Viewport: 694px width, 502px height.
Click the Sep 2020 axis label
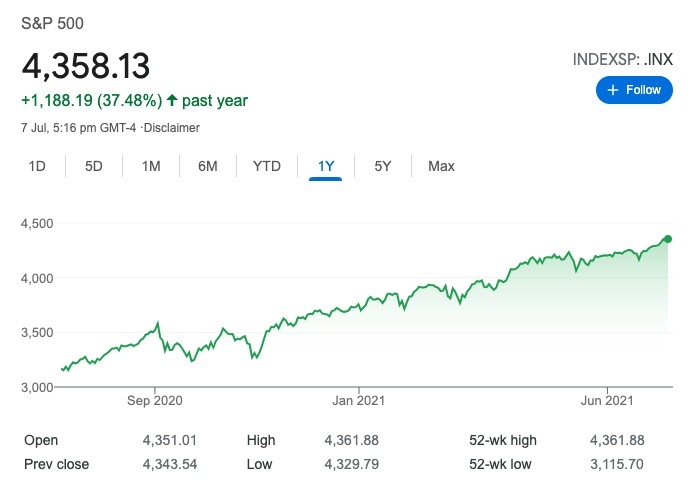[x=156, y=401]
